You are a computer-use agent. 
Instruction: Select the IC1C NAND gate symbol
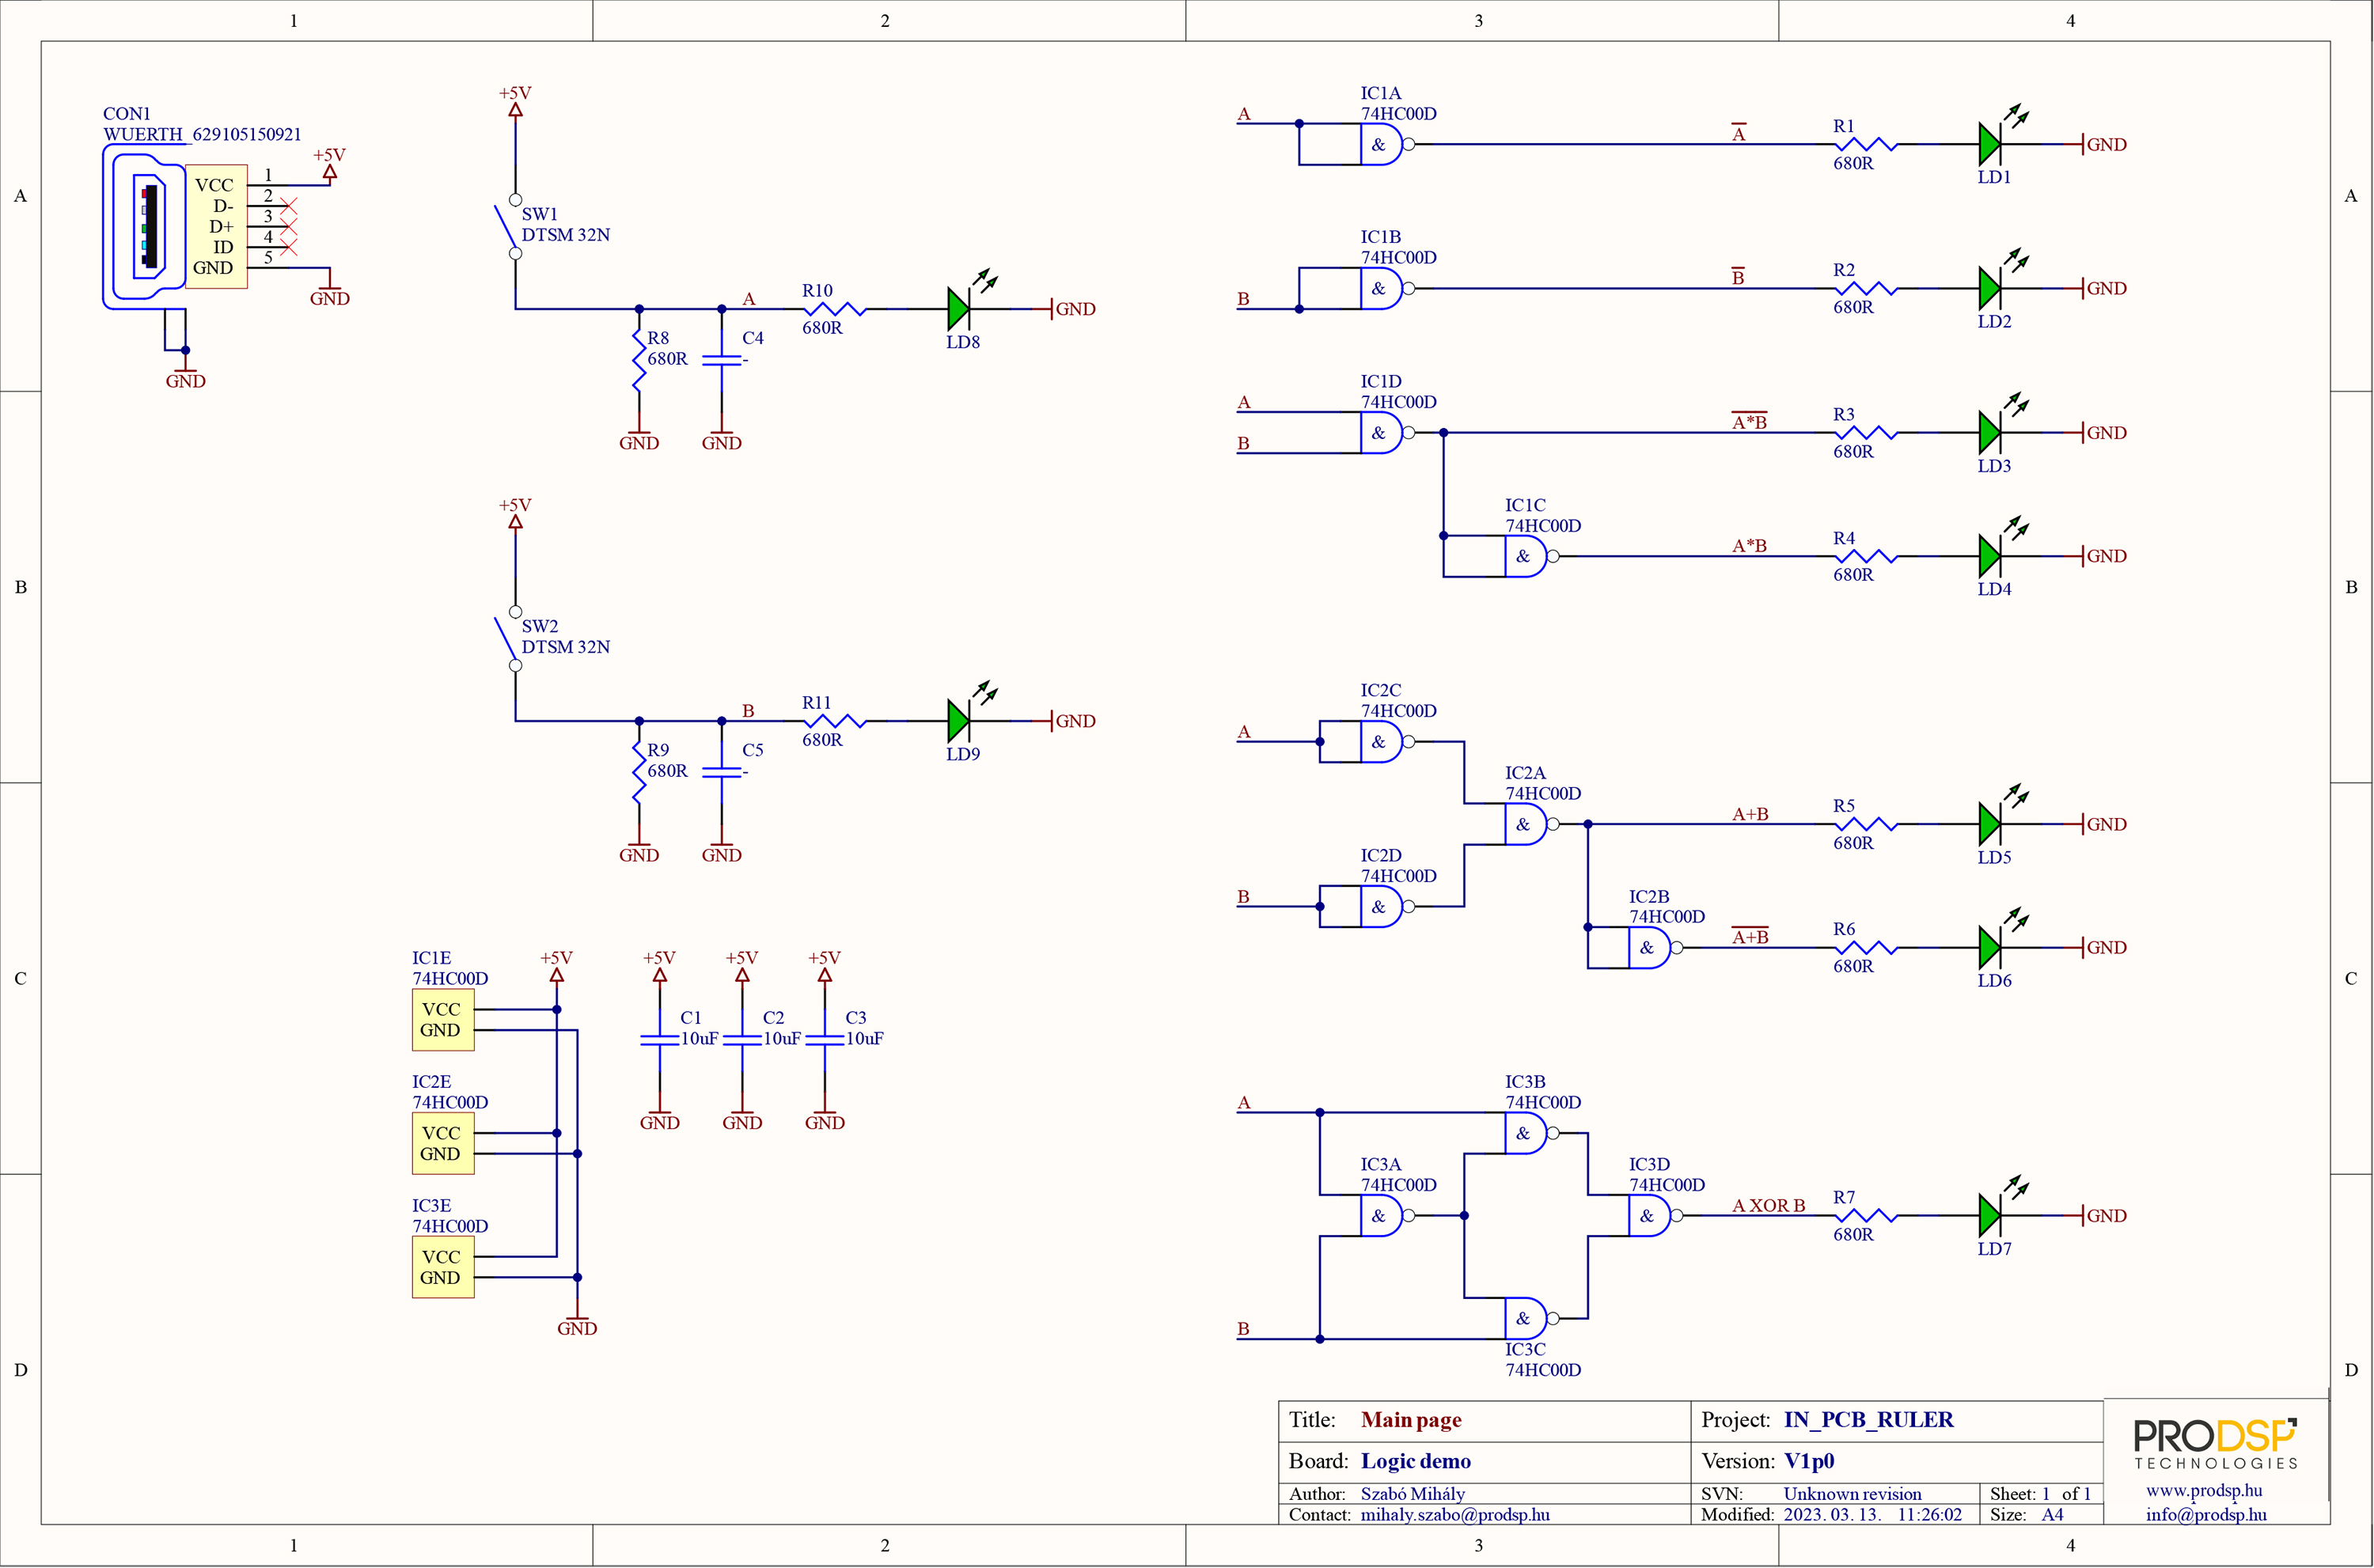1531,556
